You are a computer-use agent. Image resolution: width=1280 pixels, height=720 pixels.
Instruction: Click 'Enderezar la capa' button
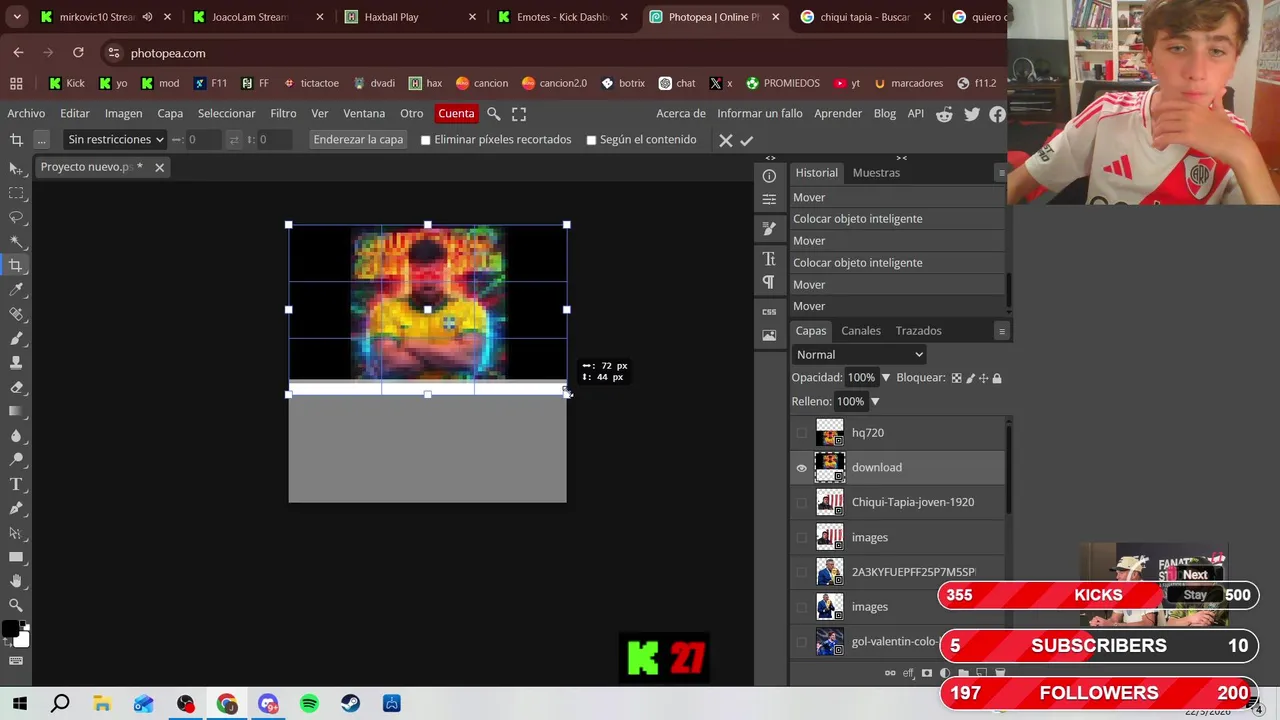pos(358,140)
